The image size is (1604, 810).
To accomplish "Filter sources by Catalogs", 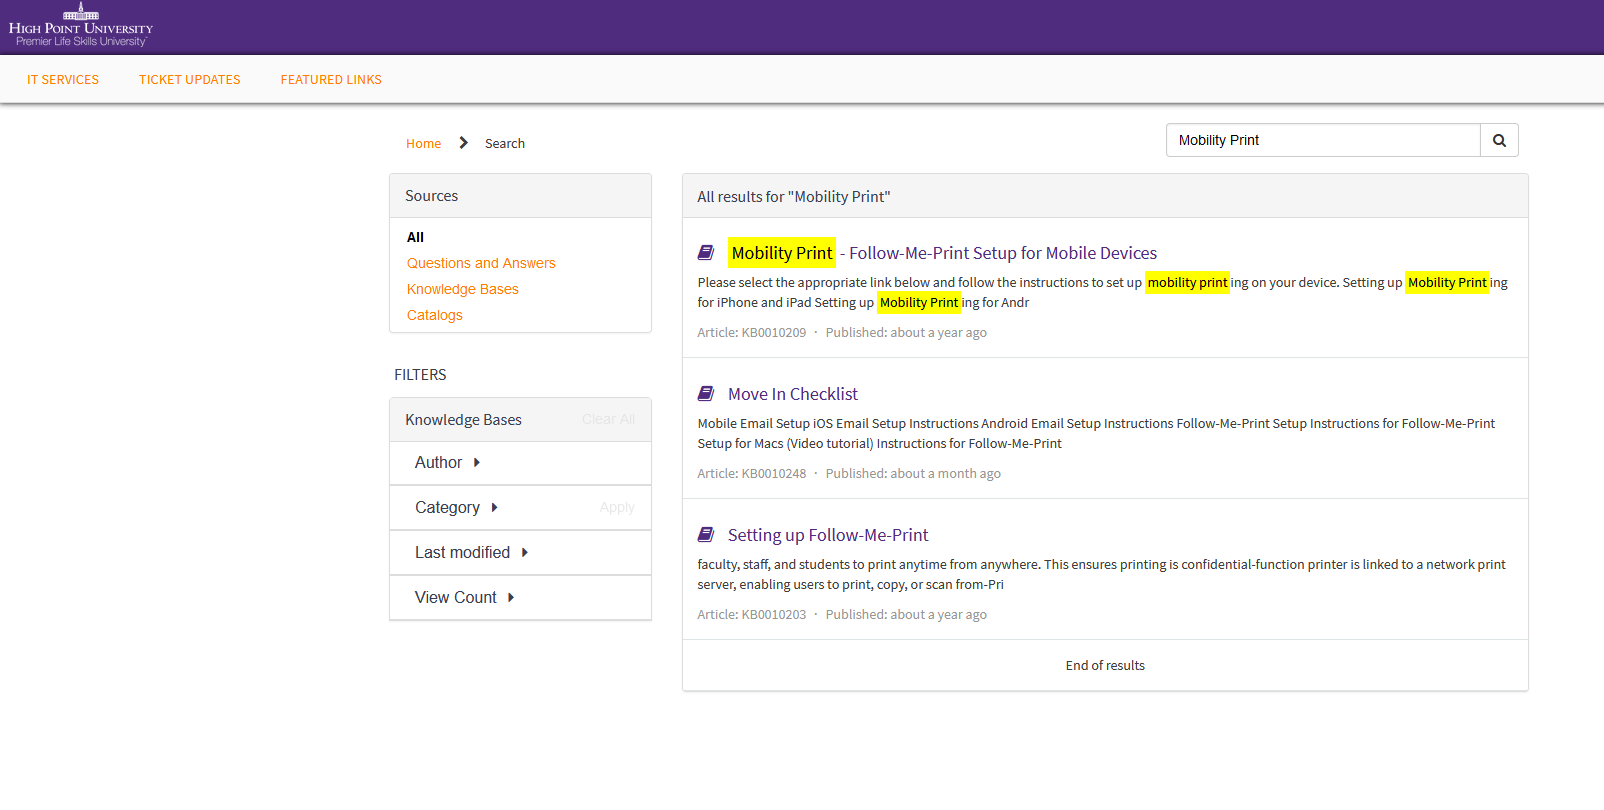I will point(434,315).
